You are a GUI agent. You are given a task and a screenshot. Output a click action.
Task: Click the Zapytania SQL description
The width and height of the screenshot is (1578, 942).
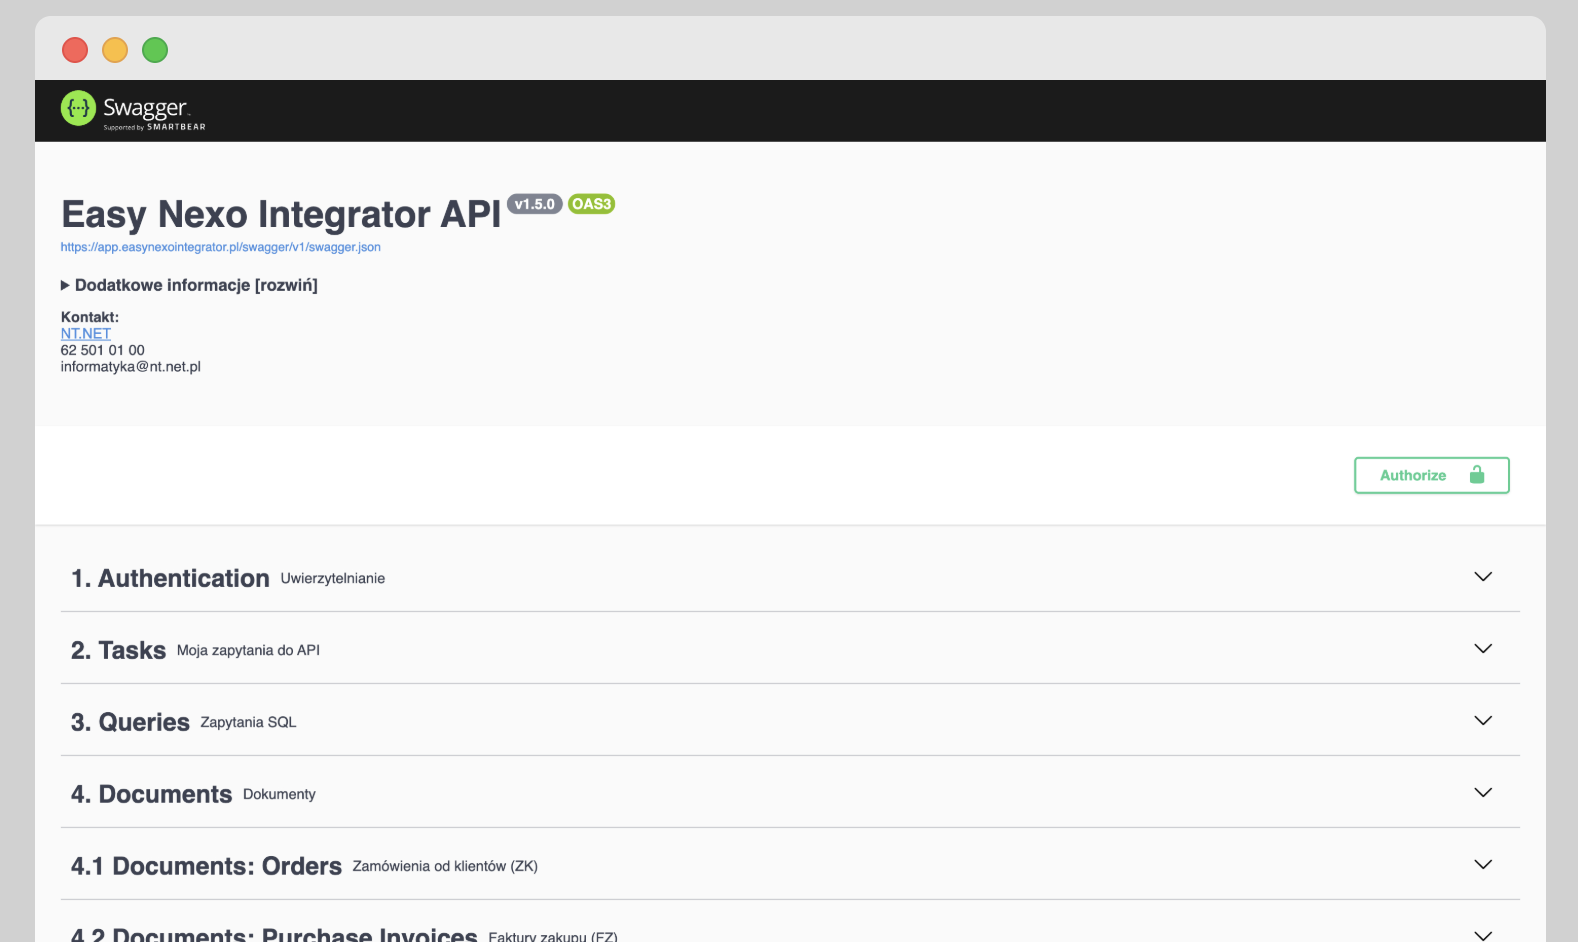pyautogui.click(x=248, y=722)
